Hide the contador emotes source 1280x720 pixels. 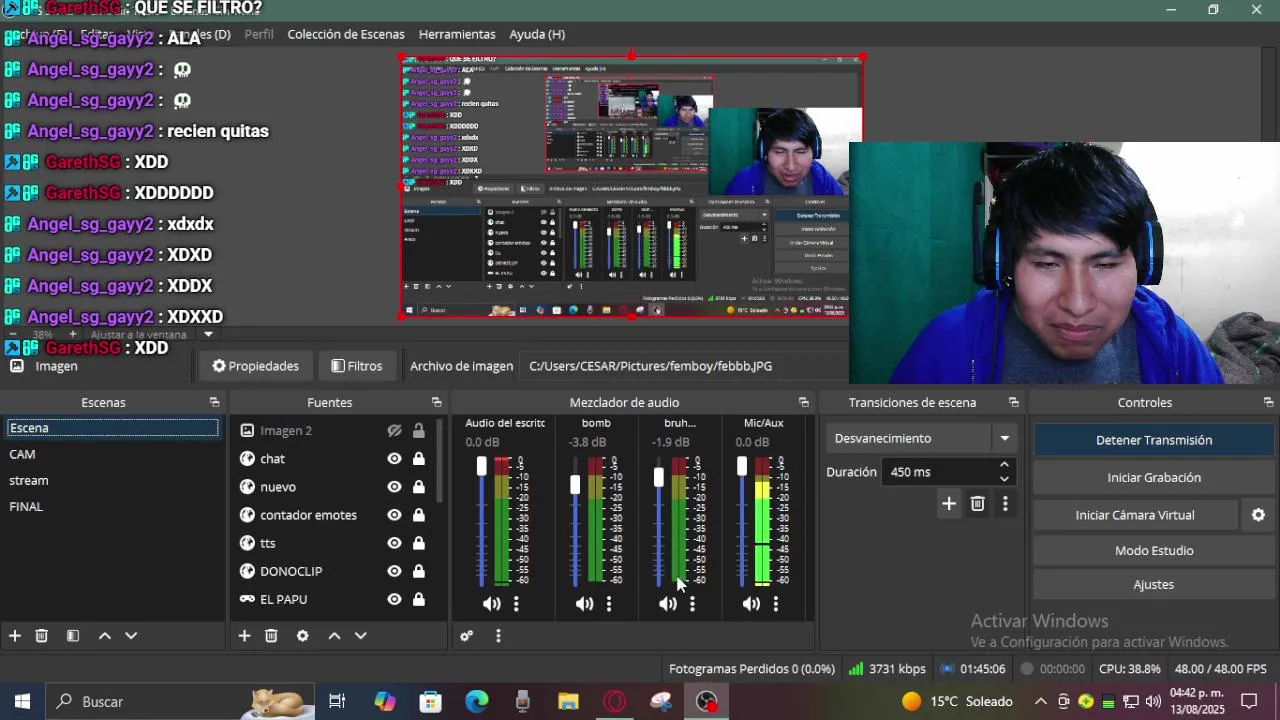coord(394,515)
